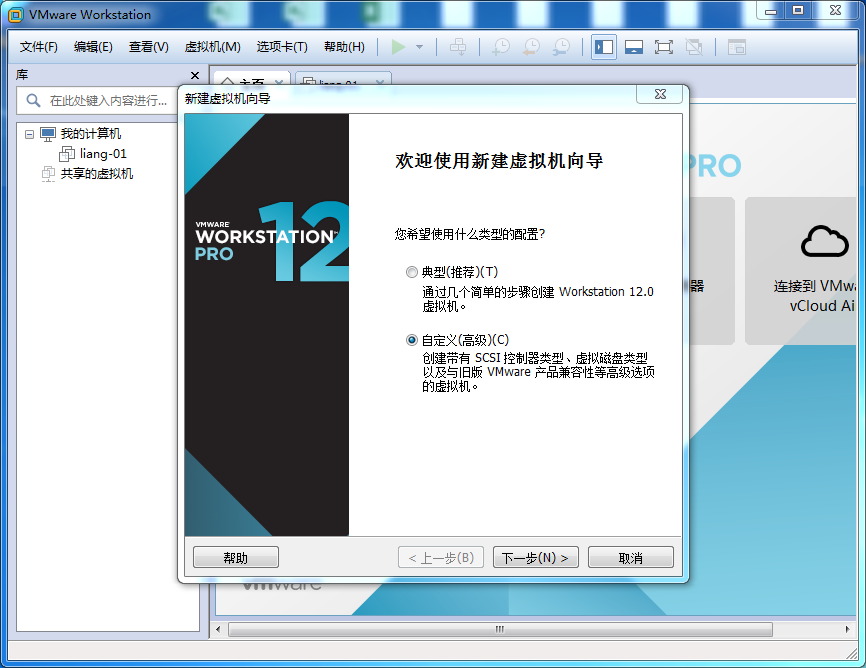Click horizontal scrollbar left arrow
The height and width of the screenshot is (668, 866).
(218, 629)
